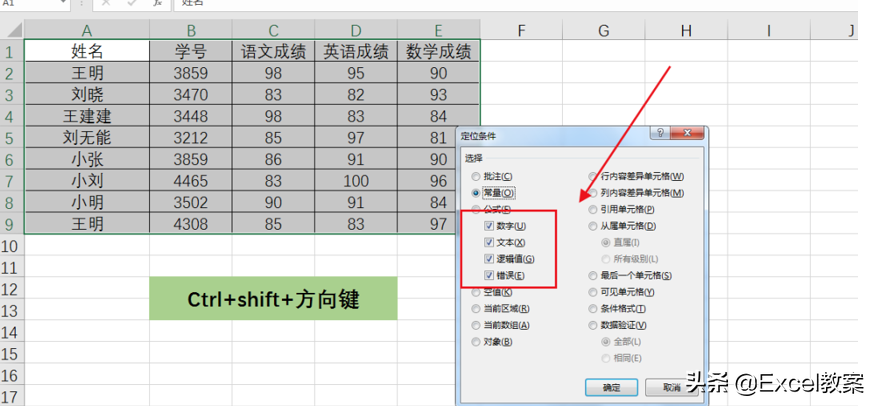Click the formula bar enter checkmark icon
875x406 pixels.
(x=132, y=3)
